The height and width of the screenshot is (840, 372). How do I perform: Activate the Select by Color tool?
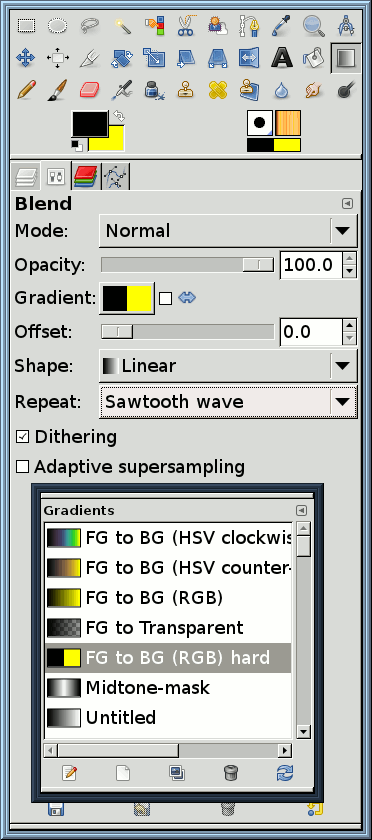pos(154,25)
